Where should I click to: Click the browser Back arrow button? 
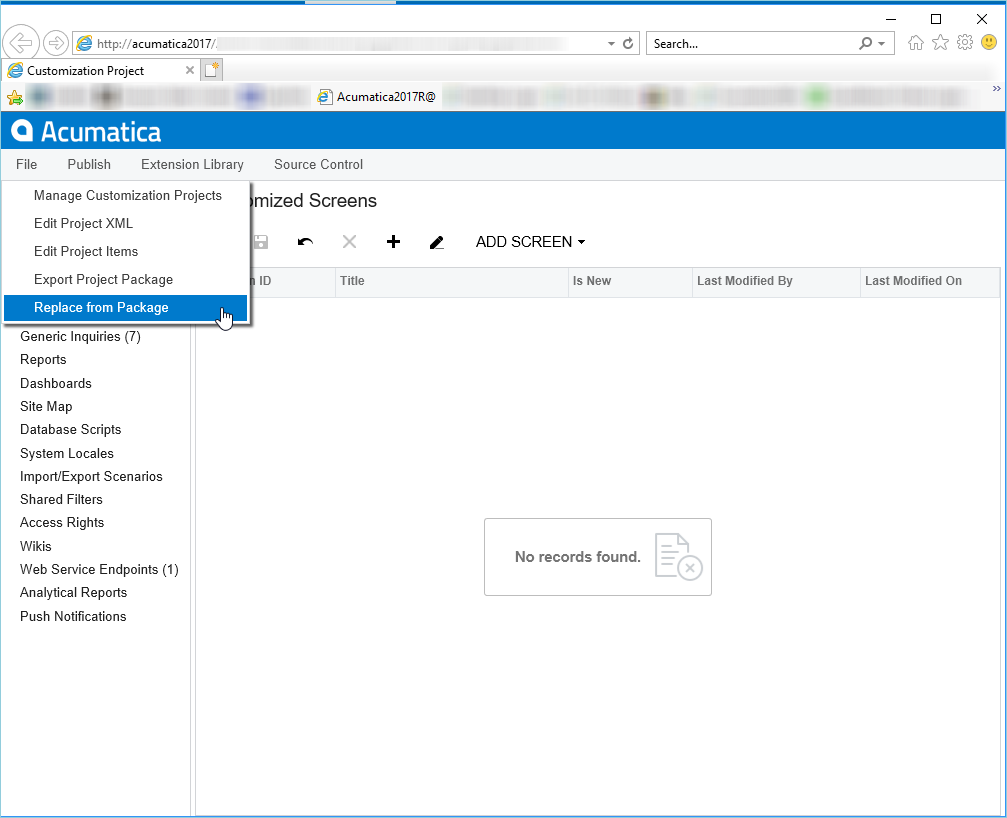click(x=21, y=43)
